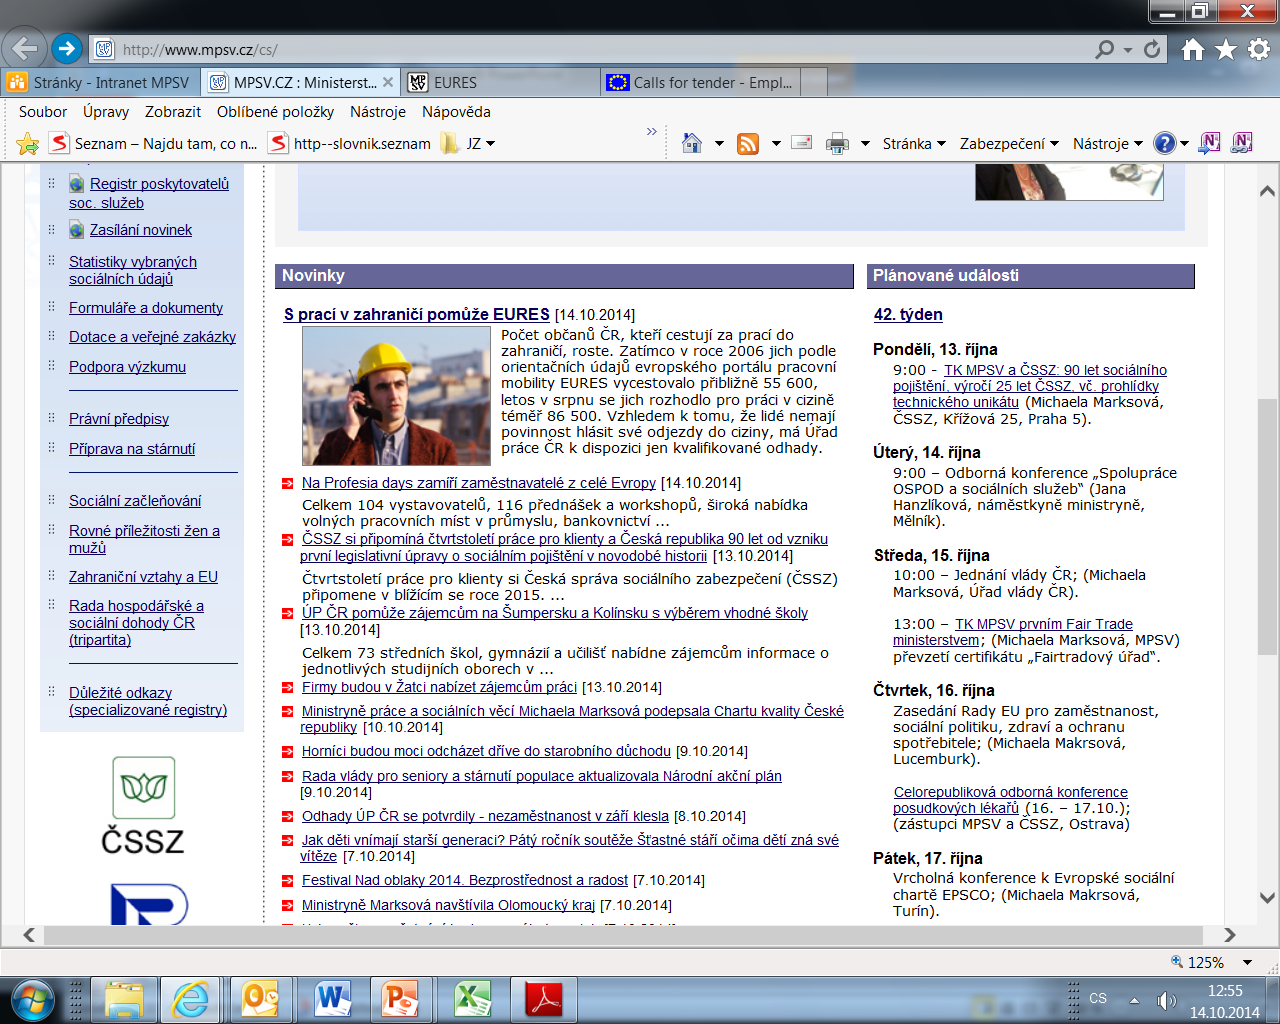Click the RSS feeds icon
1280x1024 pixels.
pyautogui.click(x=748, y=143)
